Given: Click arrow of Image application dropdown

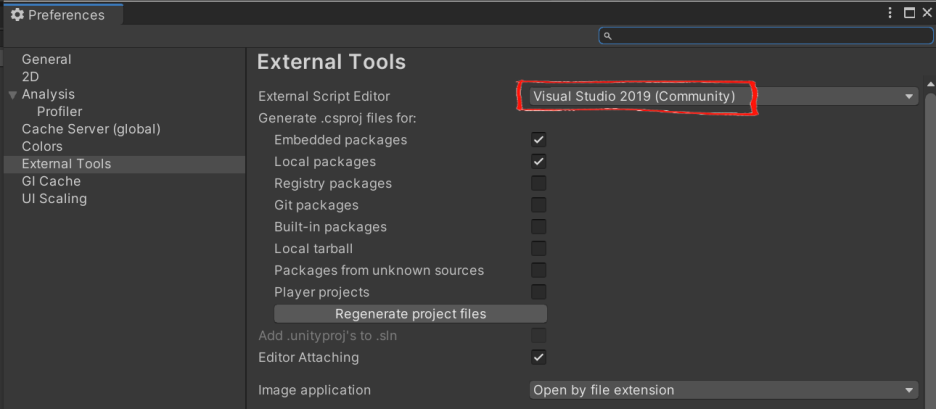Looking at the screenshot, I should pos(909,390).
